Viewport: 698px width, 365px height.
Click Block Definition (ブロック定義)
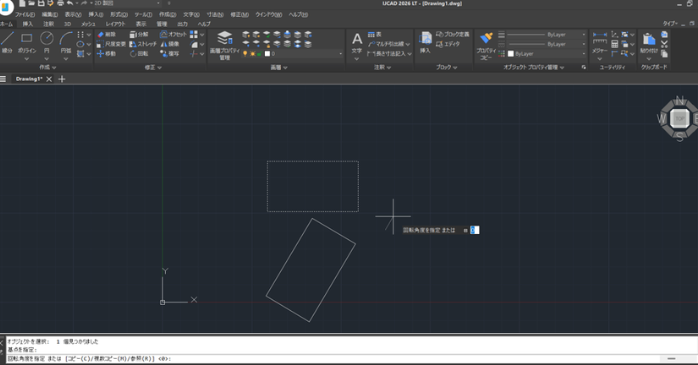[452, 34]
